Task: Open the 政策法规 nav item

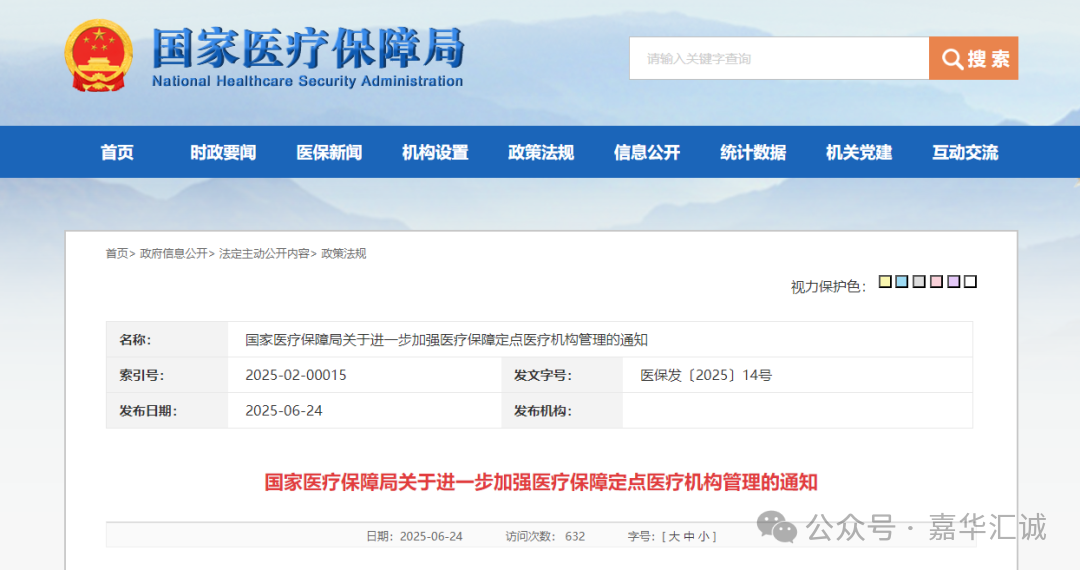Action: click(541, 152)
